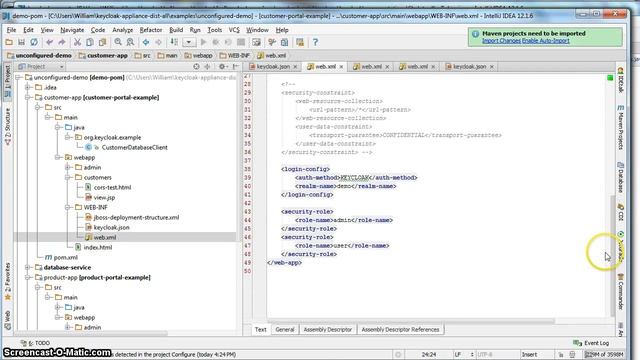This screenshot has height=360, width=640.
Task: Click the Enable Auto-Import link
Action: [x=546, y=41]
